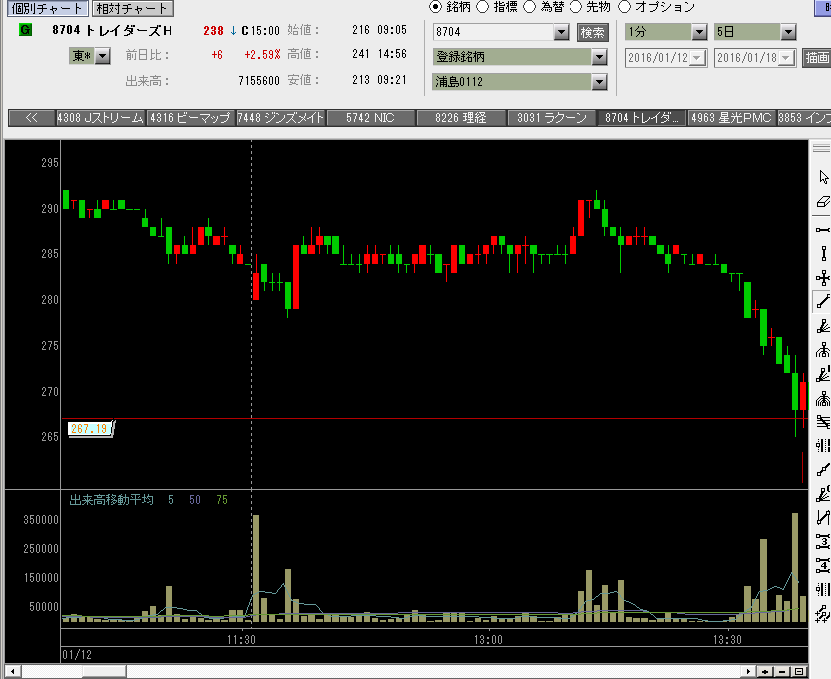Click the square reset button beside zoom minus
Viewport: 831px width, 679px height.
pyautogui.click(x=799, y=672)
